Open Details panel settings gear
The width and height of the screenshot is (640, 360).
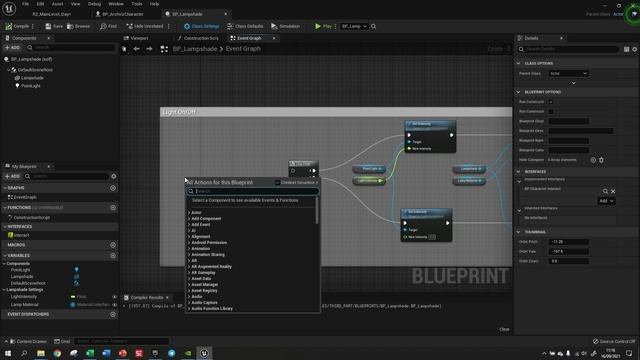635,49
